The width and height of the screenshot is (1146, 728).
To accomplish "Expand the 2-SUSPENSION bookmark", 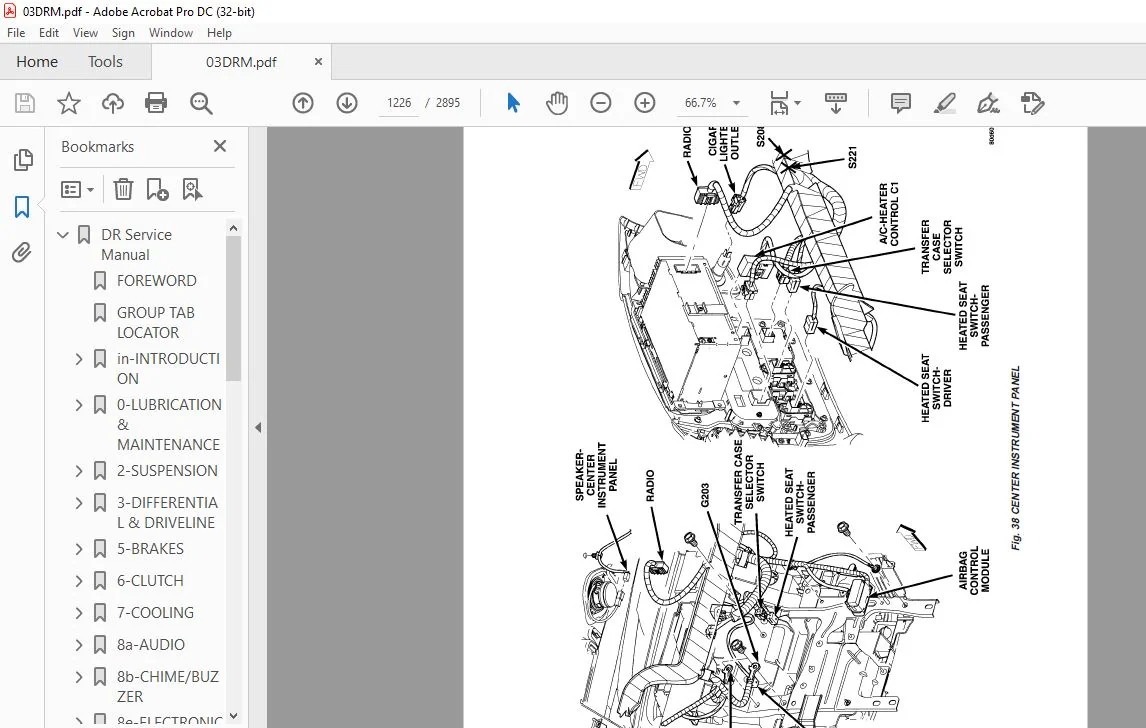I will coord(79,471).
